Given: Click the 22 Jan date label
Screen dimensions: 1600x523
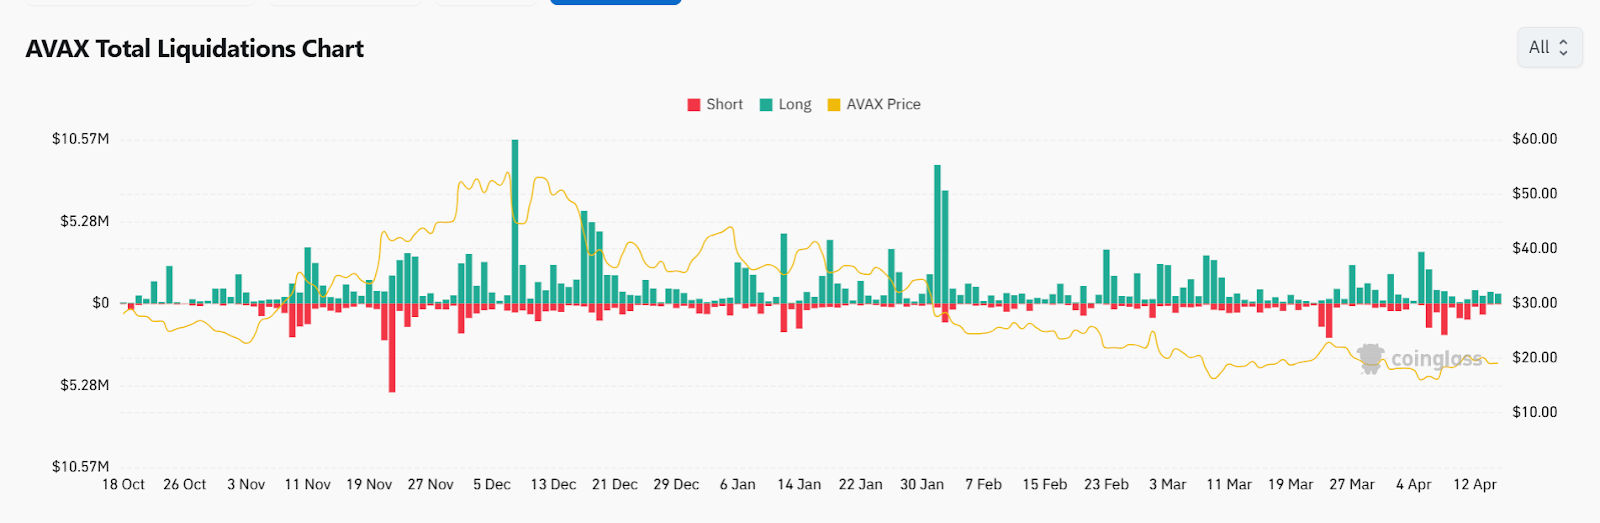Looking at the screenshot, I should [861, 484].
